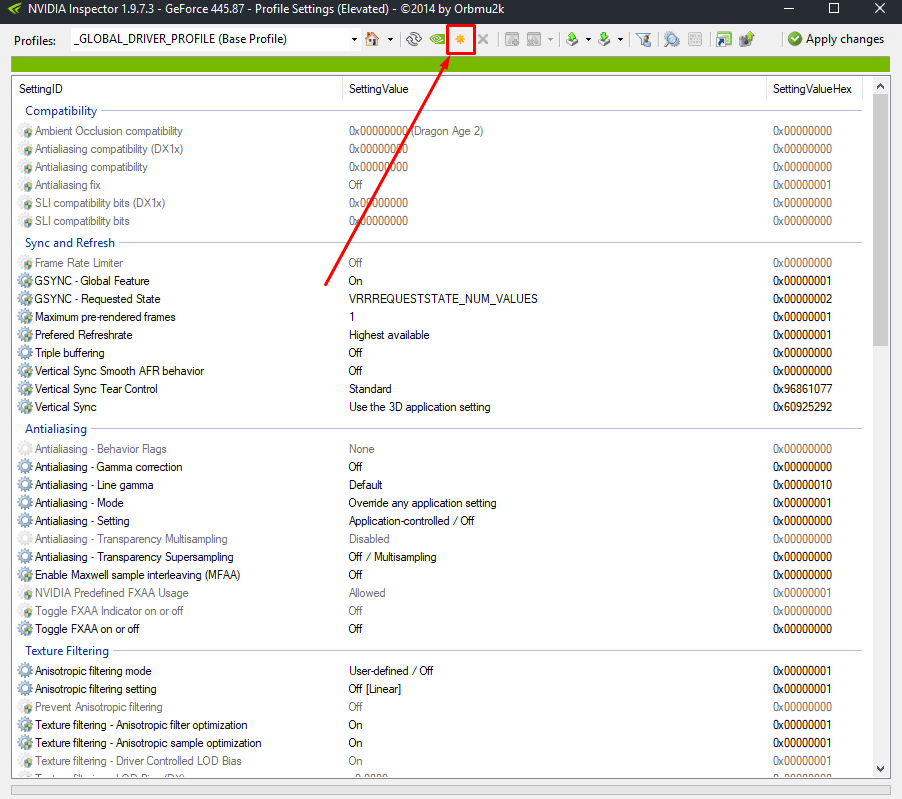Click the gear icon beside Maximum pre-rendered frames

tap(25, 317)
